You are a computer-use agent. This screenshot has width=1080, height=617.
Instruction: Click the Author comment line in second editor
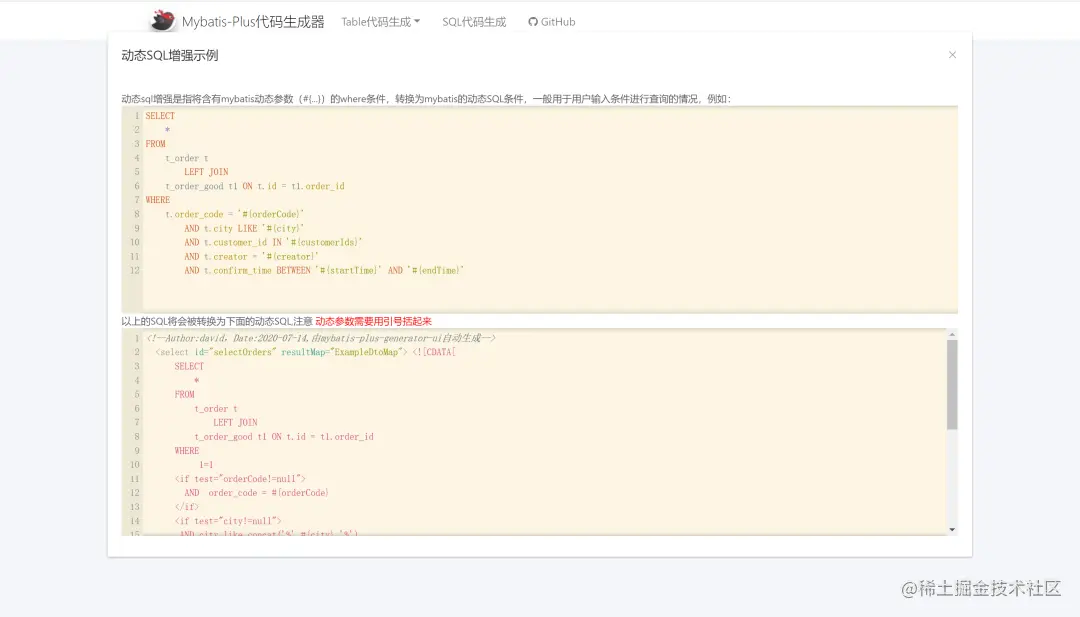pos(321,338)
